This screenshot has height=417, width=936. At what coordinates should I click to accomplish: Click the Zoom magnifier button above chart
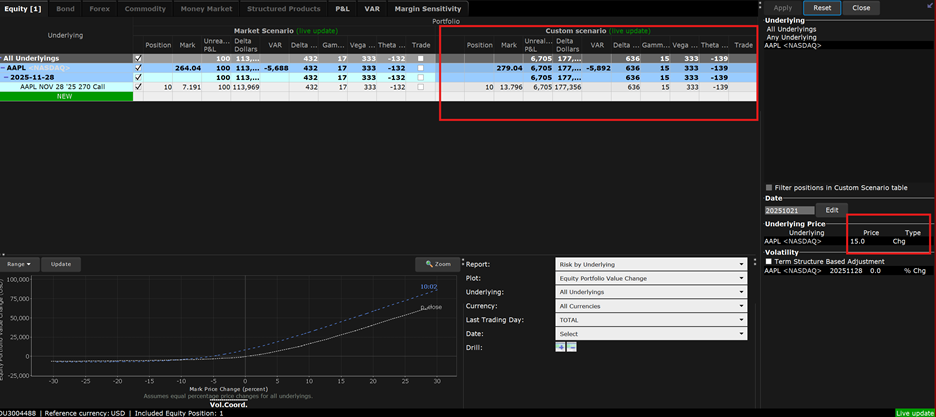(437, 264)
